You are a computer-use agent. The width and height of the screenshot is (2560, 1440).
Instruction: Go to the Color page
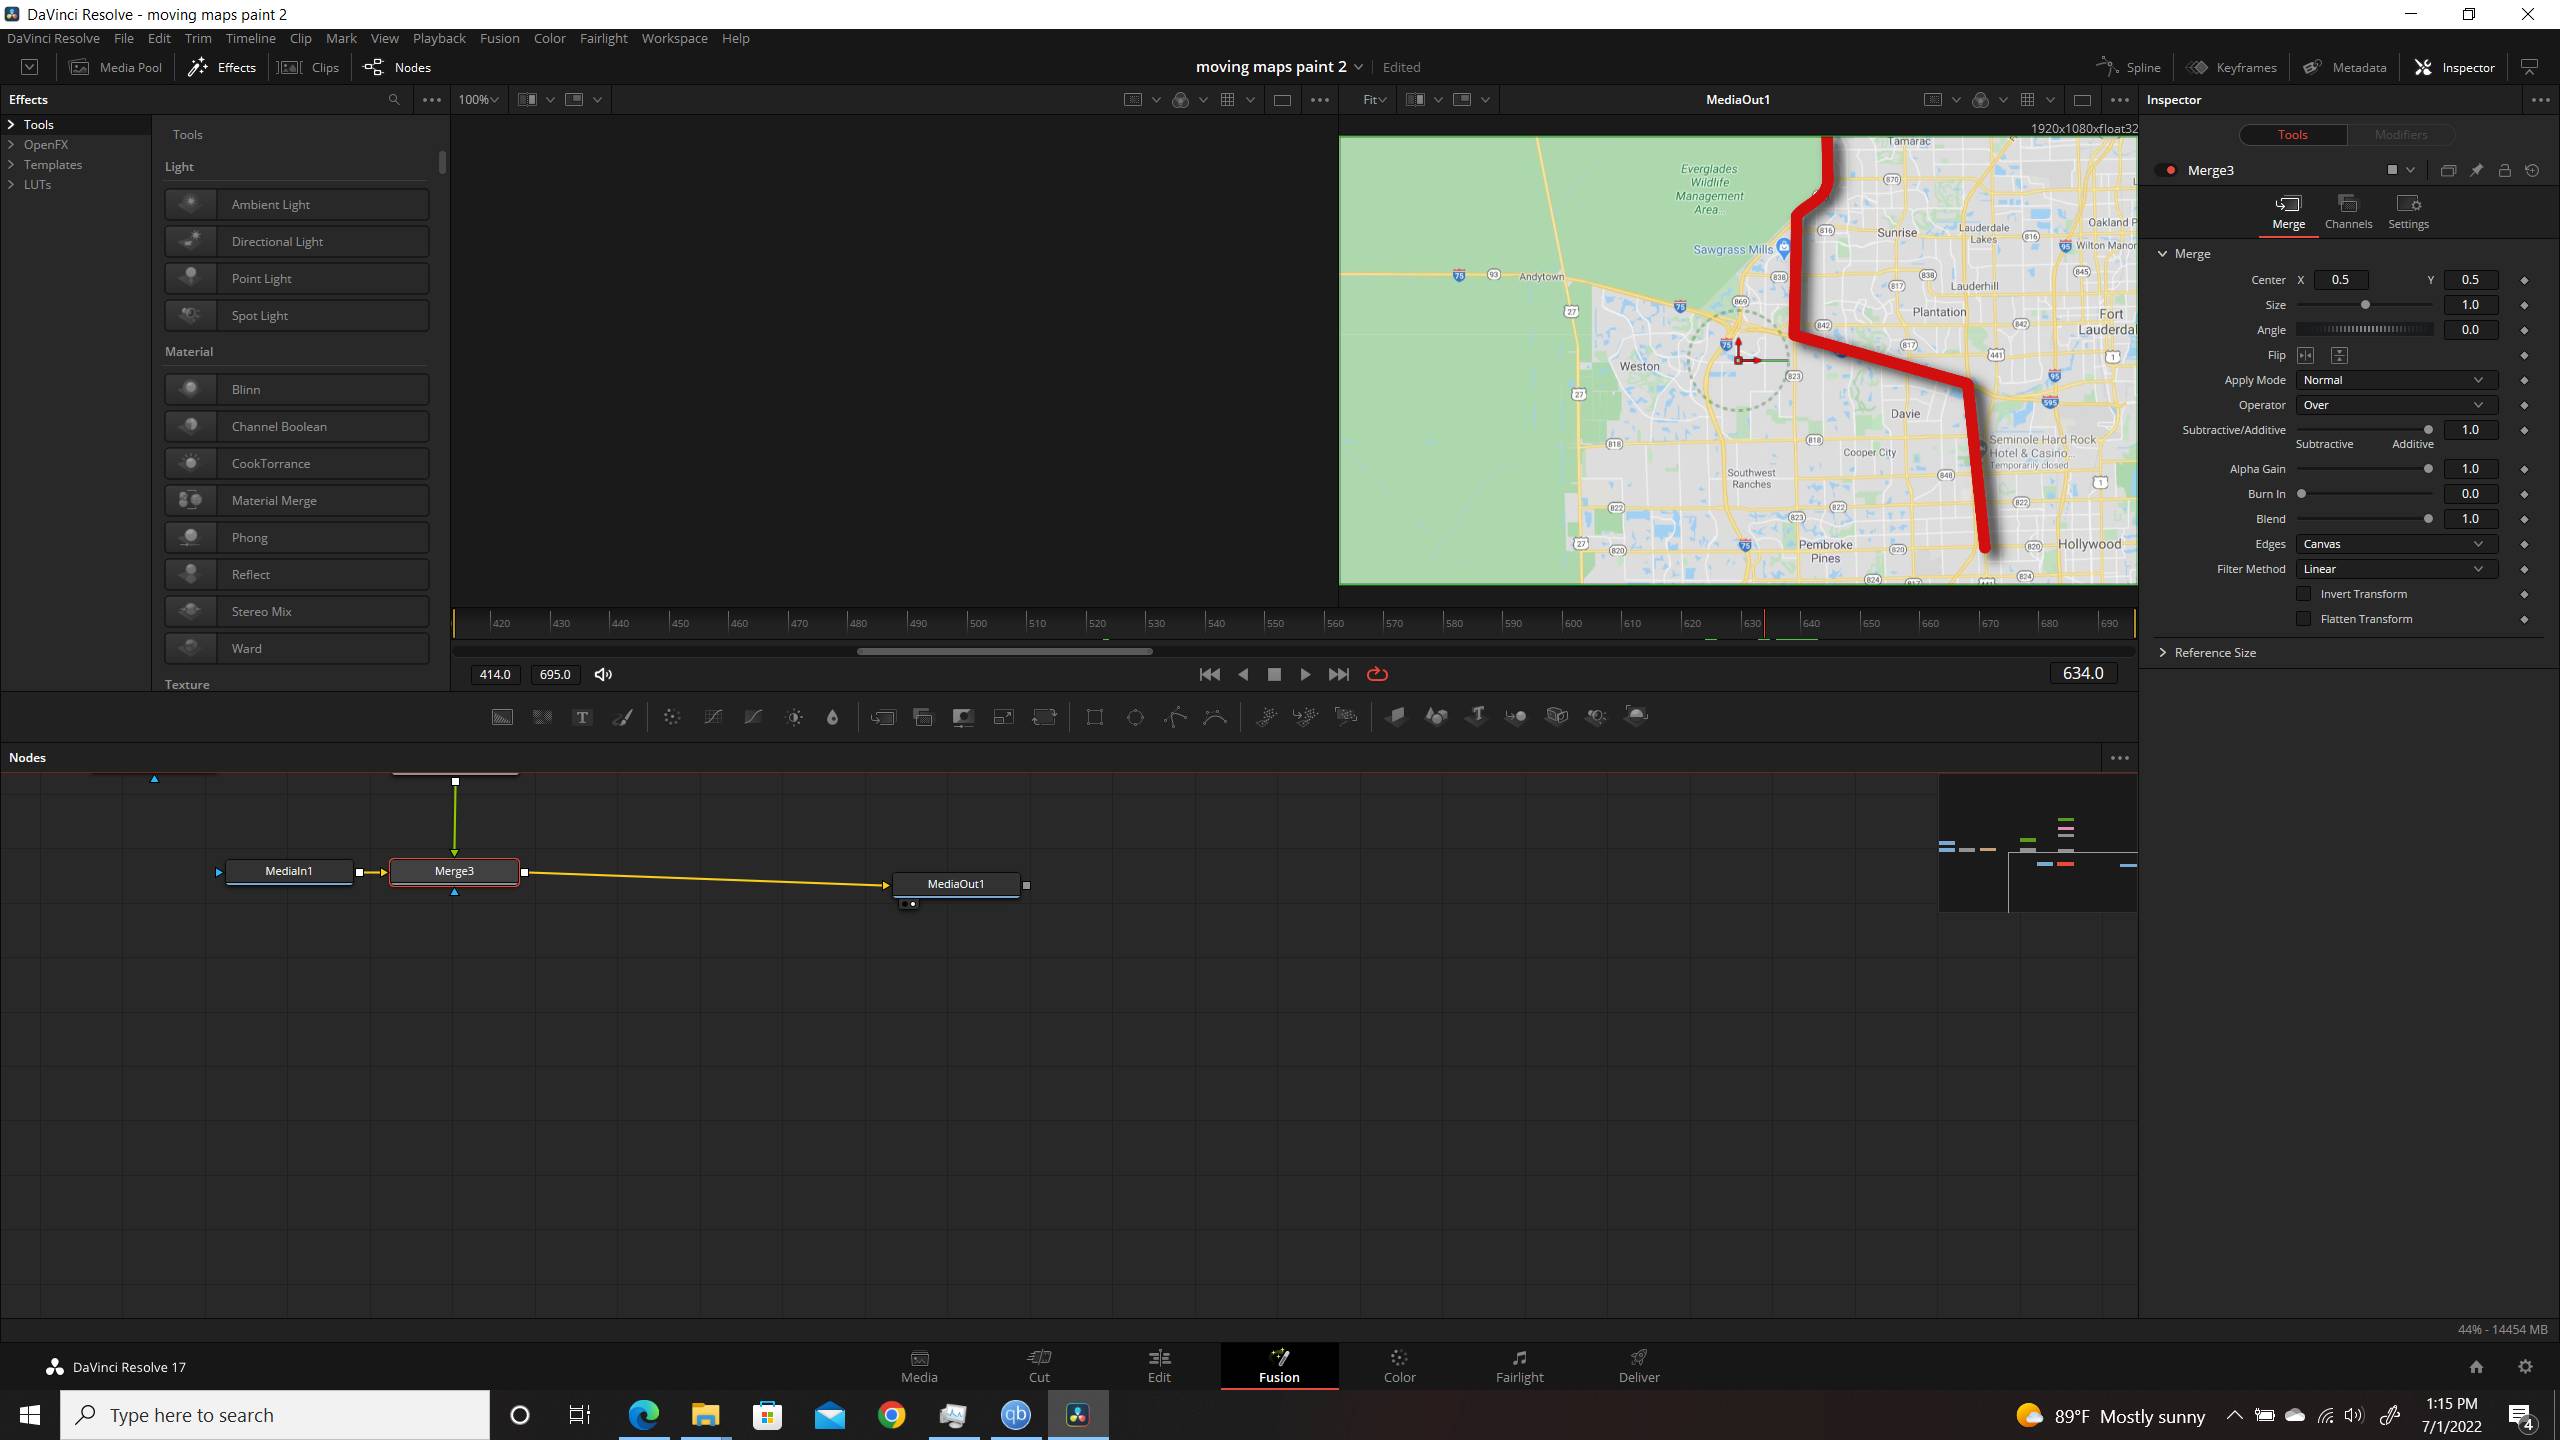[1399, 1366]
